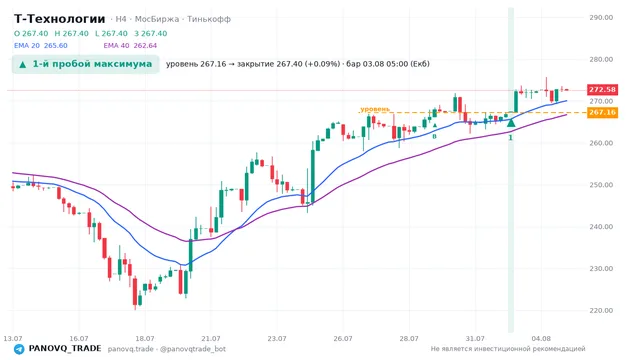The height and width of the screenshot is (360, 640).
Task: Click the 04.08 date on time axis
Action: [x=541, y=339]
